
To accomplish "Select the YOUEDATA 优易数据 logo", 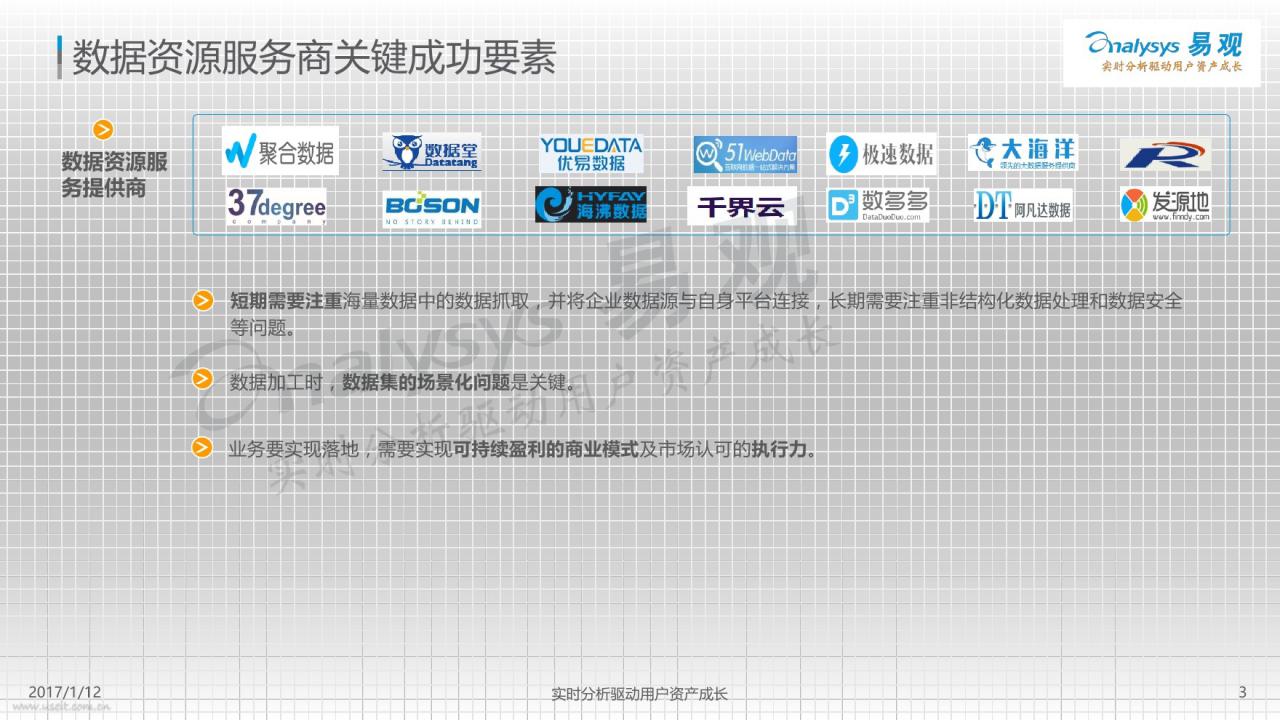I will pos(590,154).
